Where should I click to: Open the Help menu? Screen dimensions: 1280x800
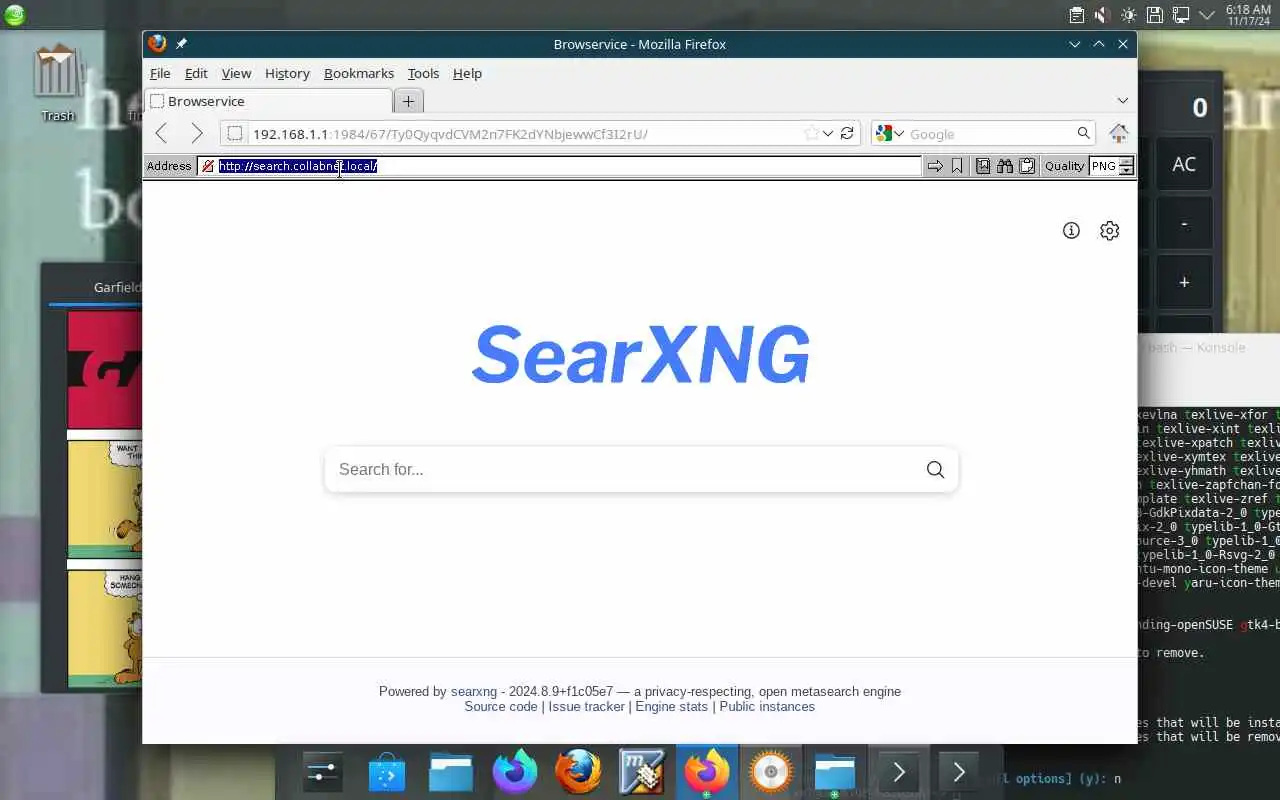(467, 73)
